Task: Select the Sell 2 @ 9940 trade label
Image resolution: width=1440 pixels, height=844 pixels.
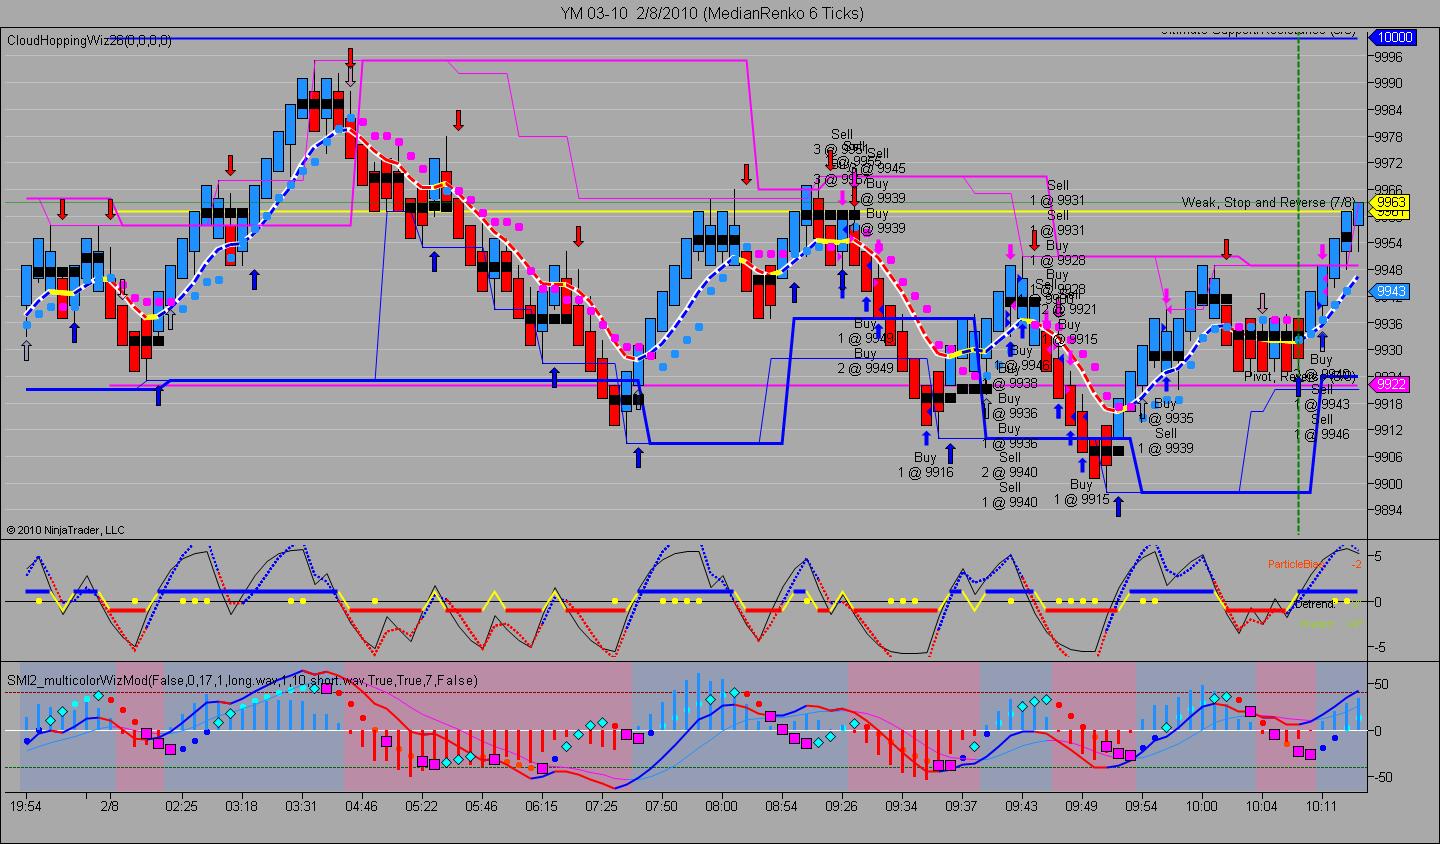Action: [1009, 465]
